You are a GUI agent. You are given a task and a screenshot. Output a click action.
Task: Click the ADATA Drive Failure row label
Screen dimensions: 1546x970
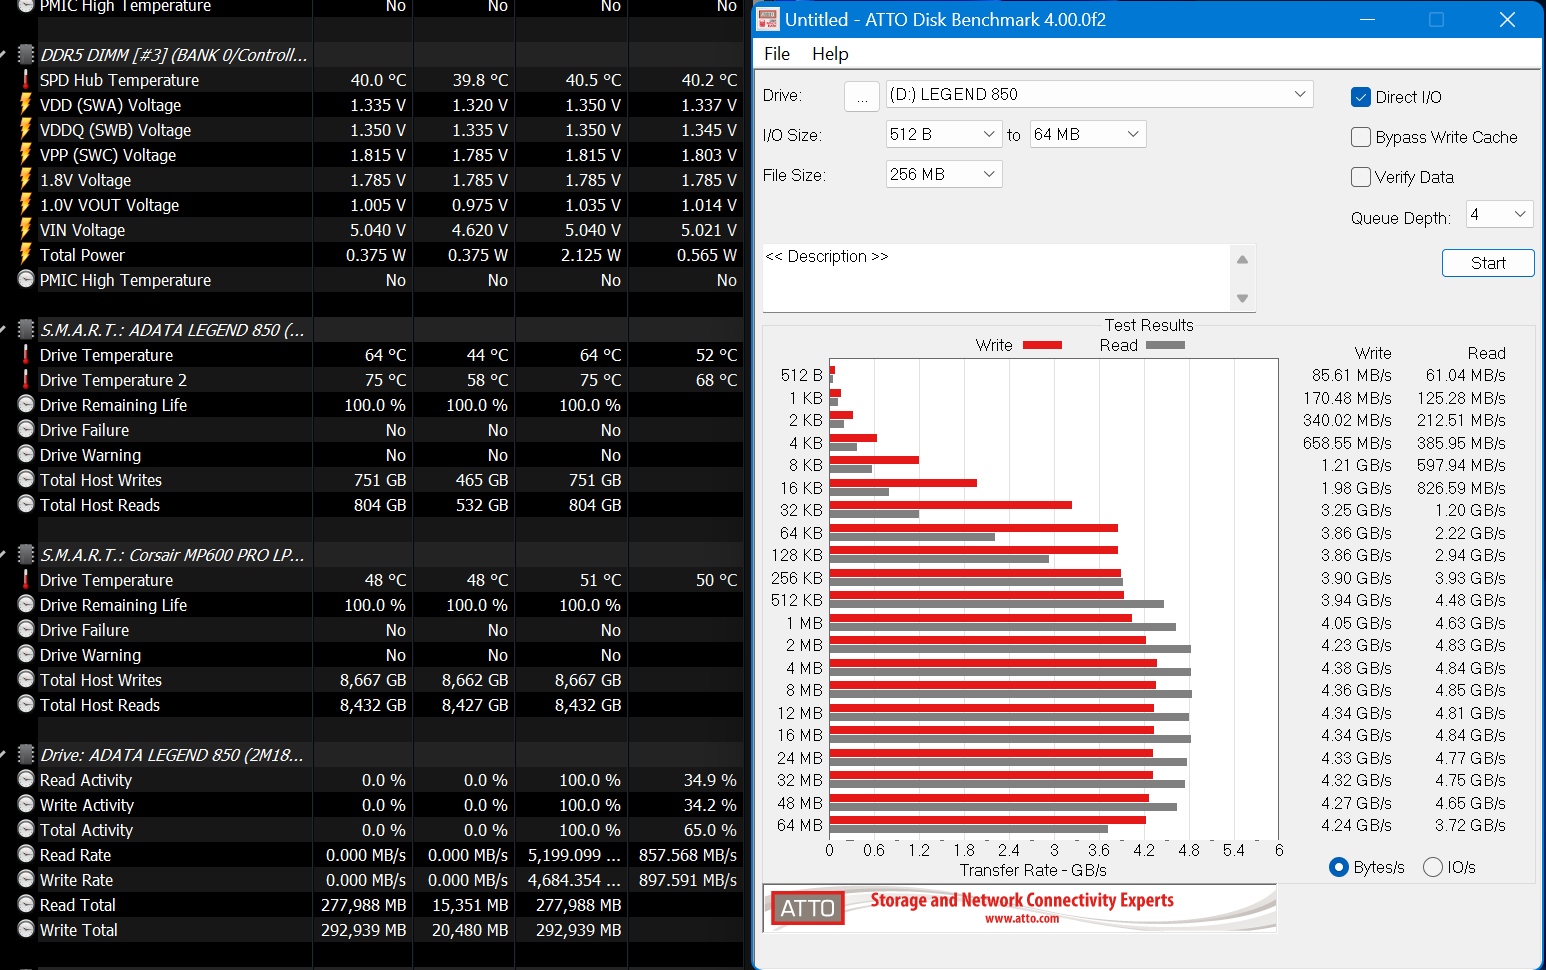[84, 430]
